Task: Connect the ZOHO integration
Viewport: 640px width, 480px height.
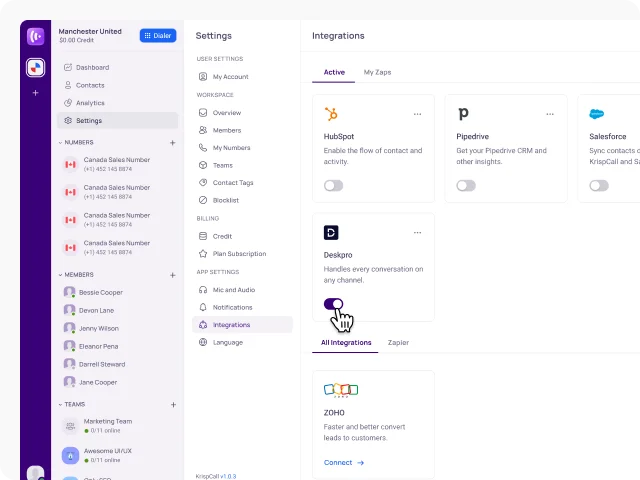Action: tap(344, 462)
